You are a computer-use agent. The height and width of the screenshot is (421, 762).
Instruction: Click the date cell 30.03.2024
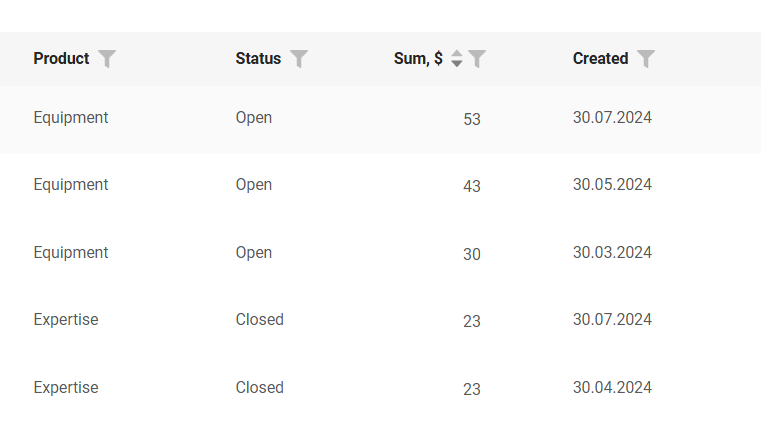(612, 253)
